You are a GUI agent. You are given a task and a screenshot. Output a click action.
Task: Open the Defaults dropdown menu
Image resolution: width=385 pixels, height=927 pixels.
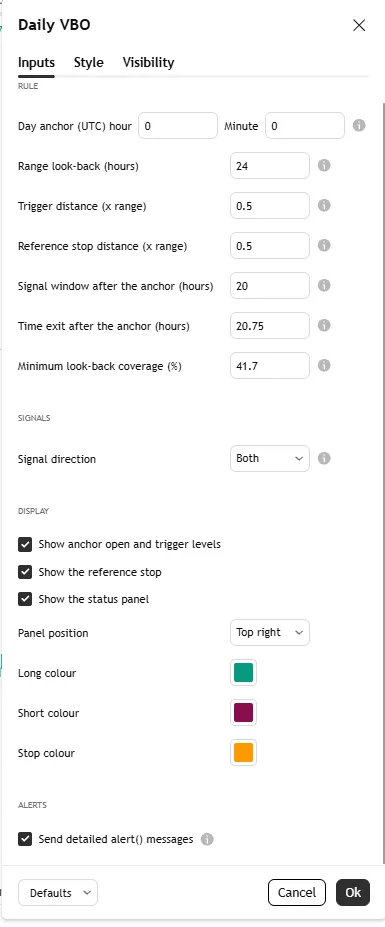coord(58,893)
